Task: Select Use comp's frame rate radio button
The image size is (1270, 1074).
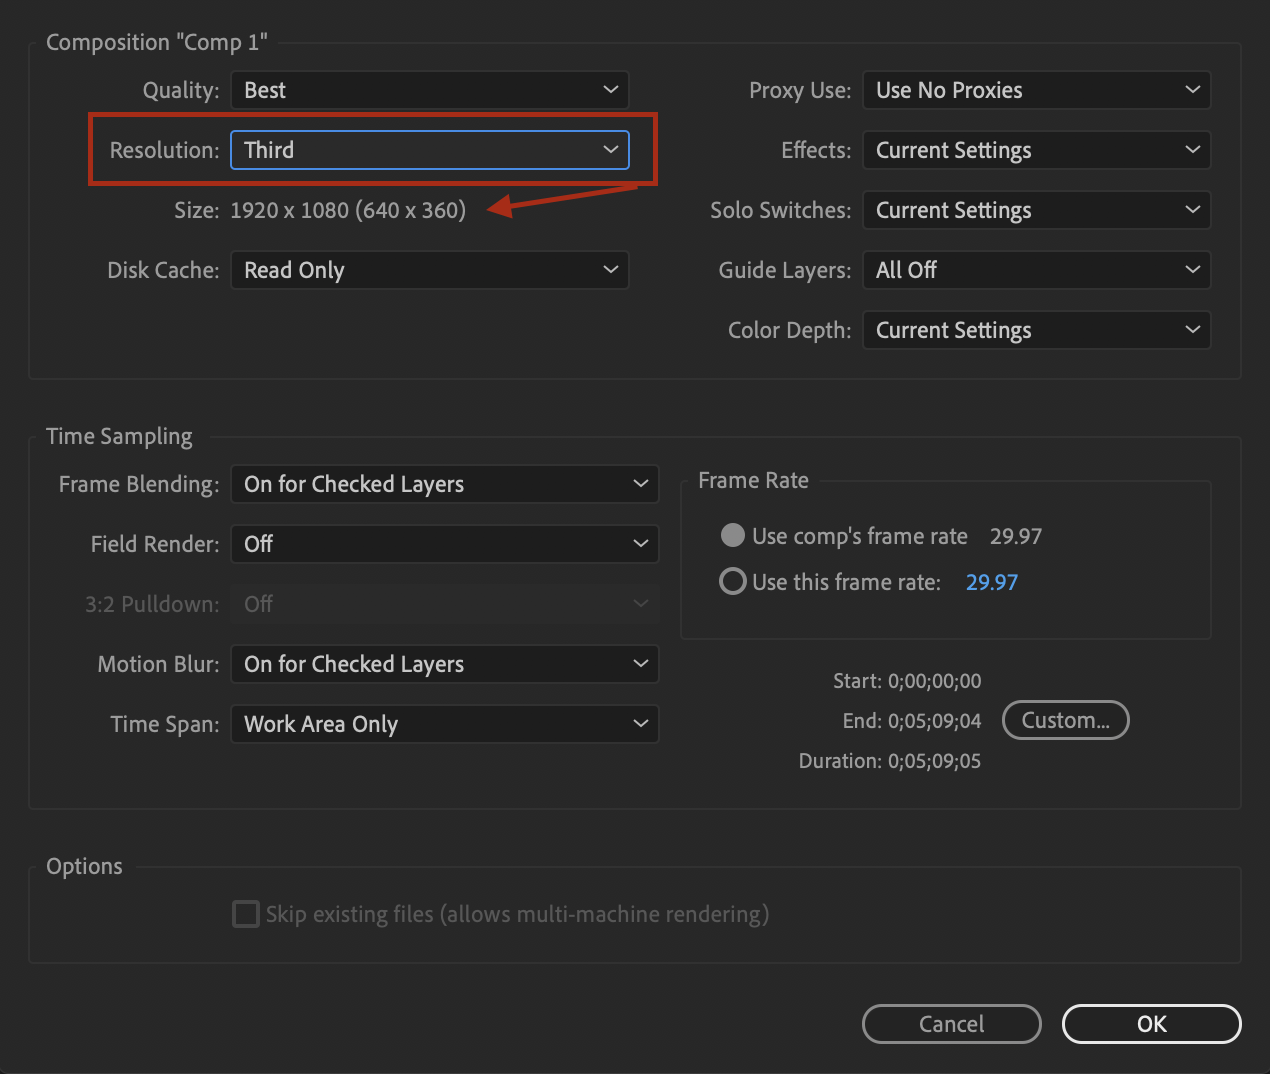Action: click(x=733, y=536)
